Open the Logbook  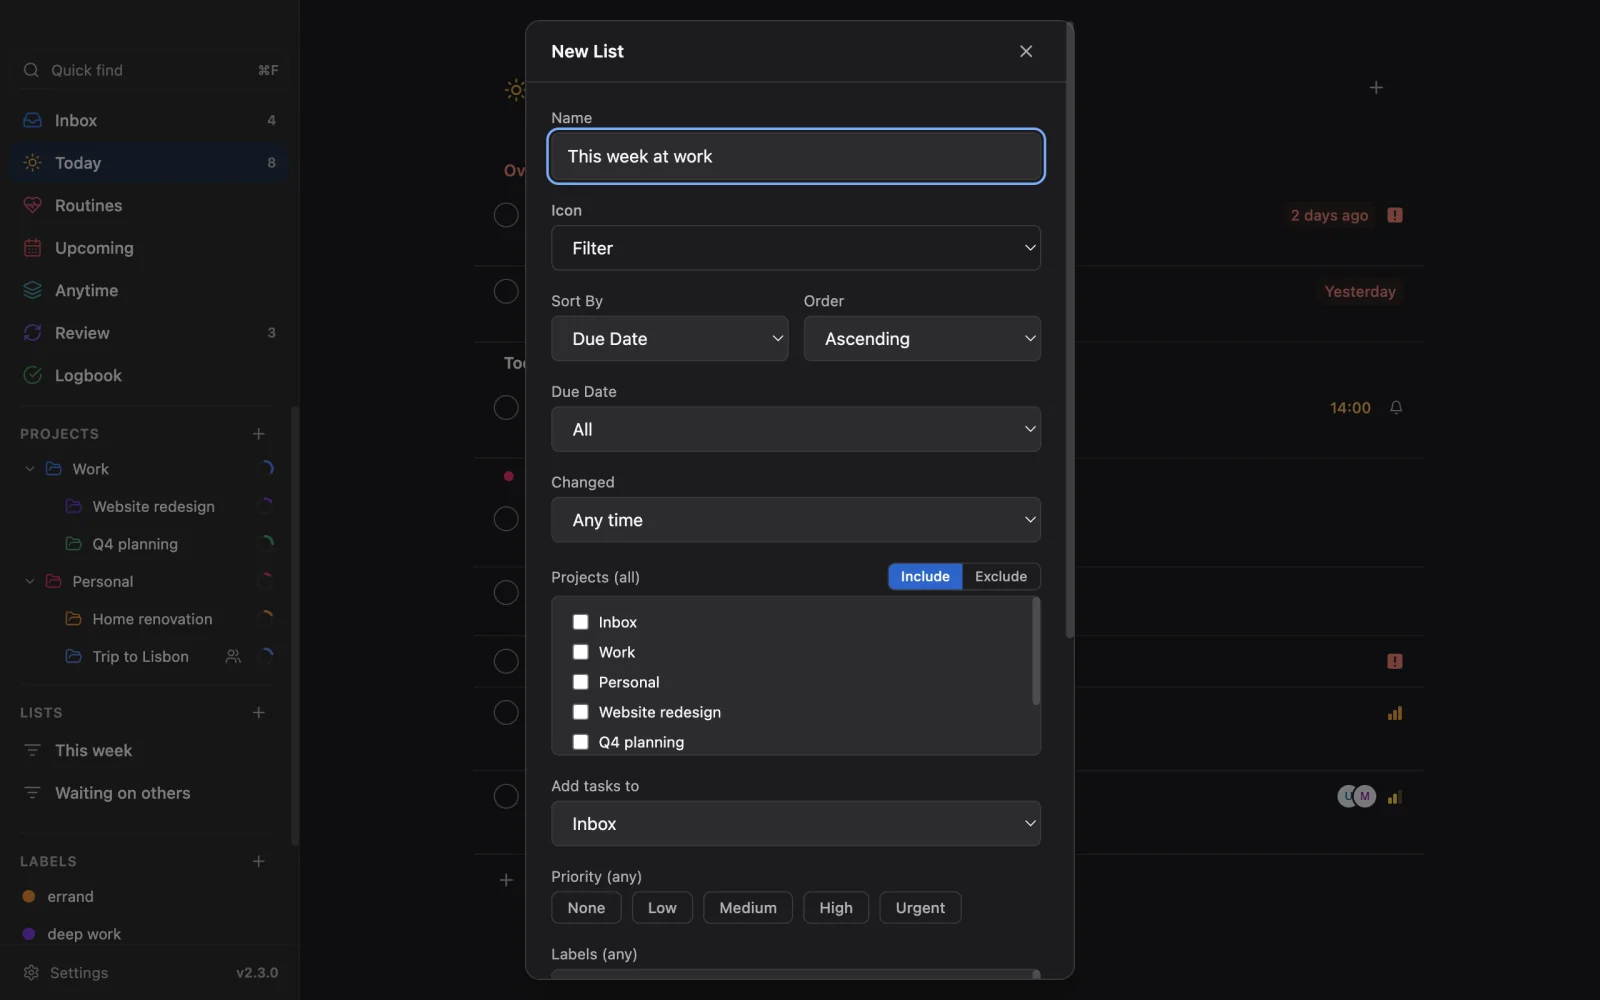(150, 375)
